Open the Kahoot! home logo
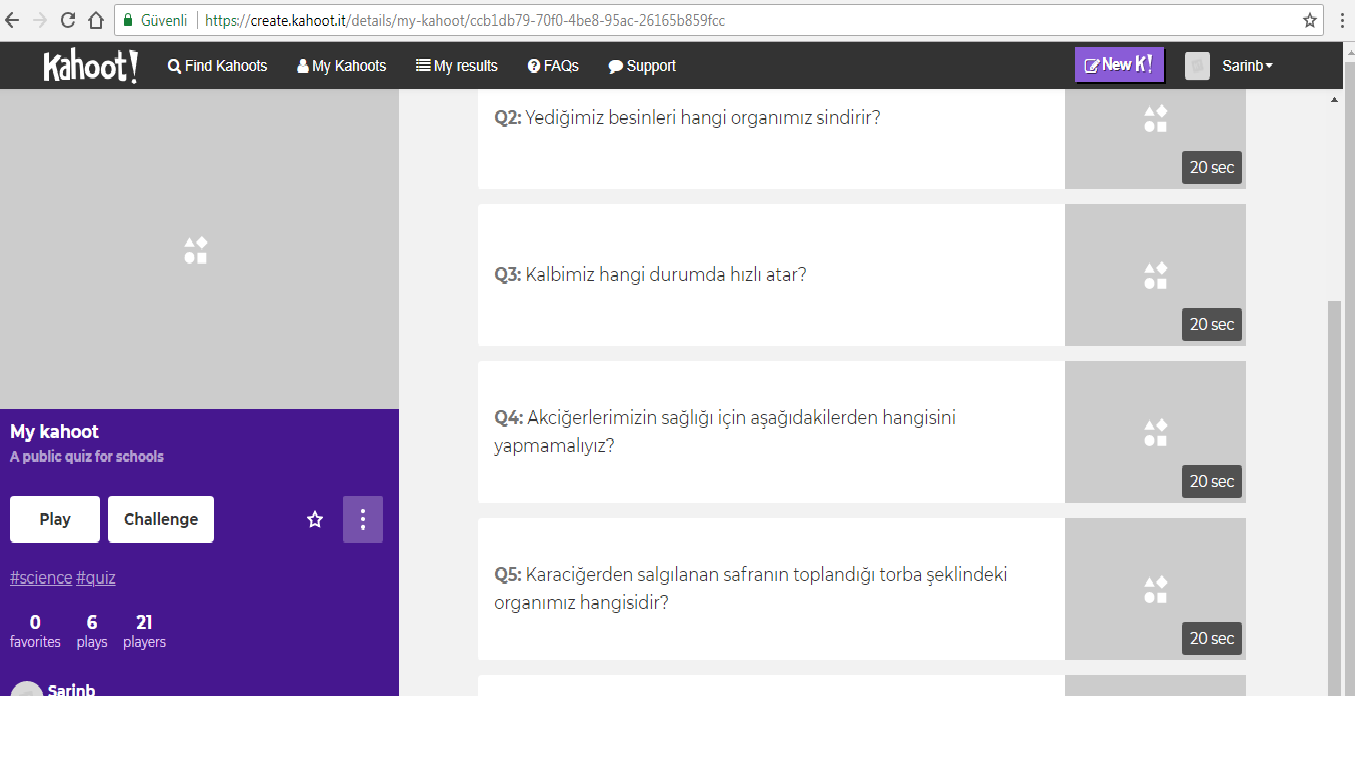 [89, 65]
